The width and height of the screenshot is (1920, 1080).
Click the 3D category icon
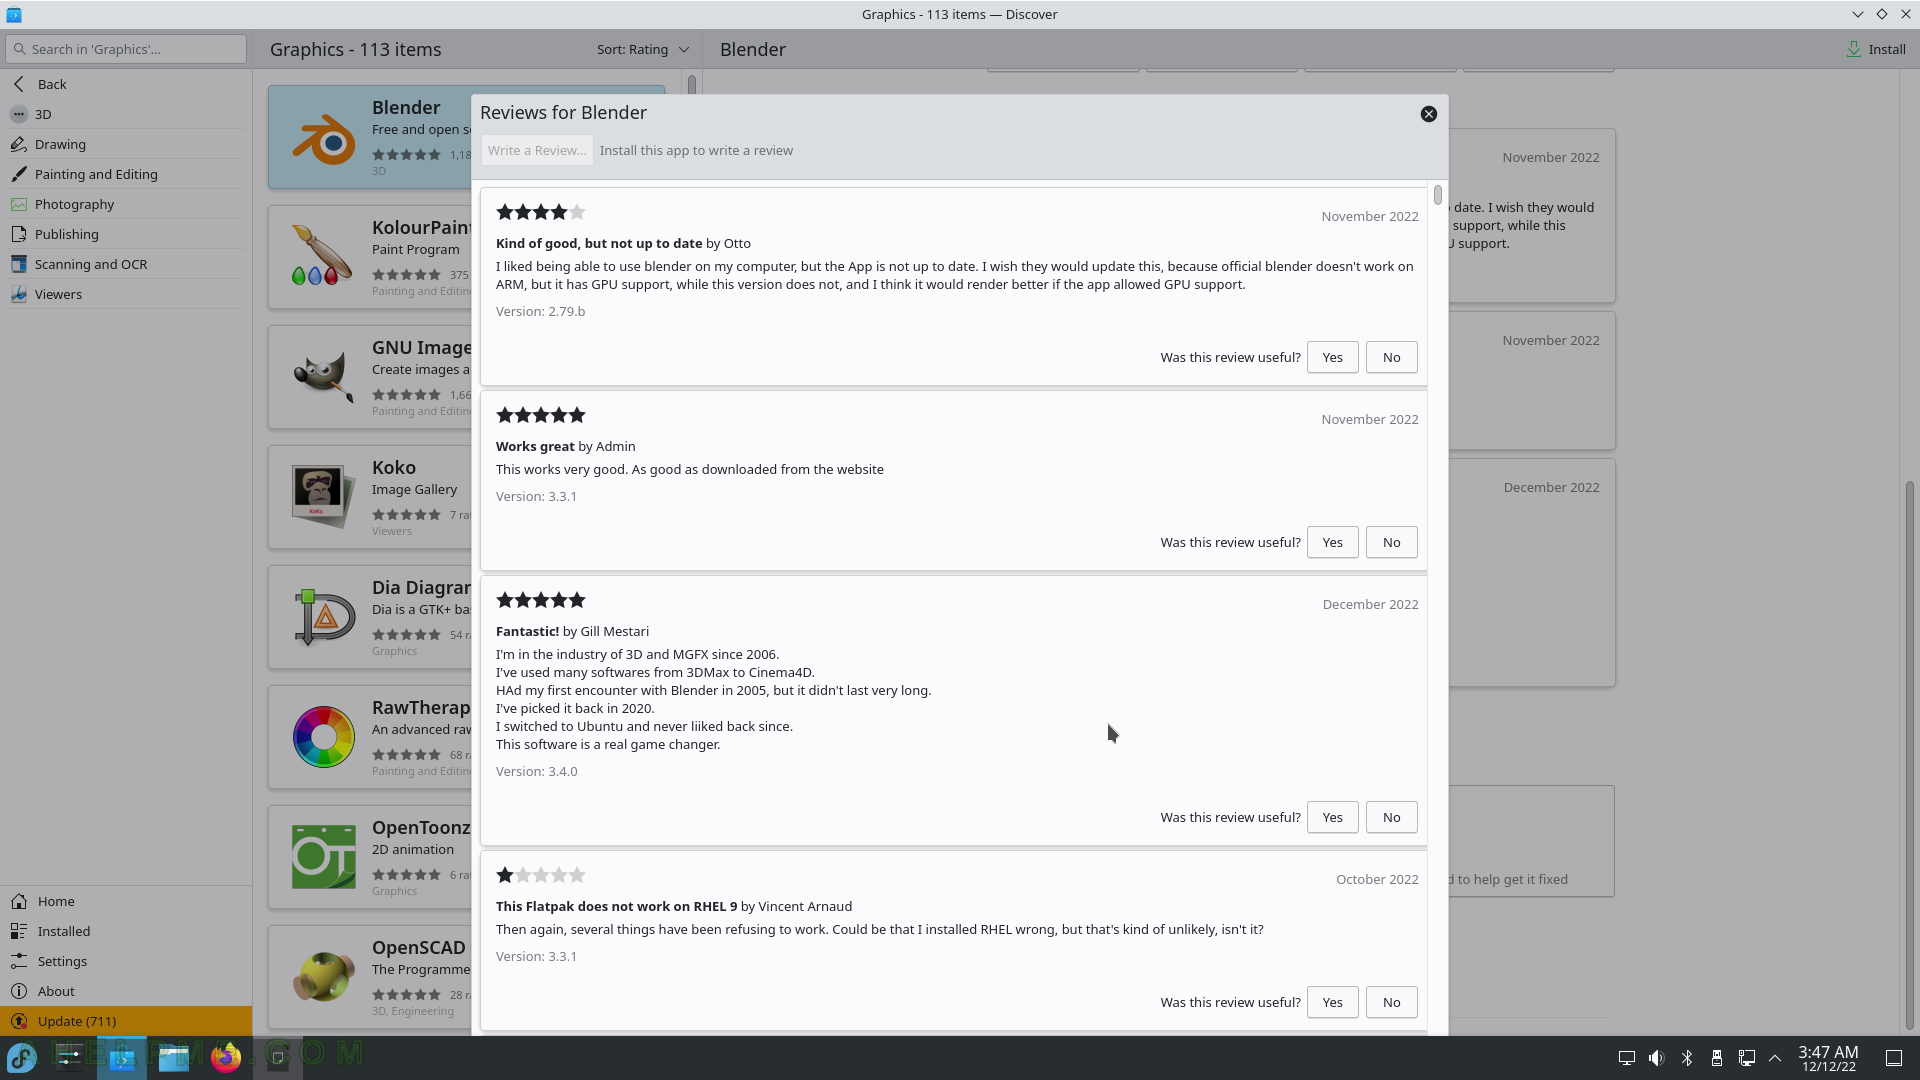(x=19, y=114)
